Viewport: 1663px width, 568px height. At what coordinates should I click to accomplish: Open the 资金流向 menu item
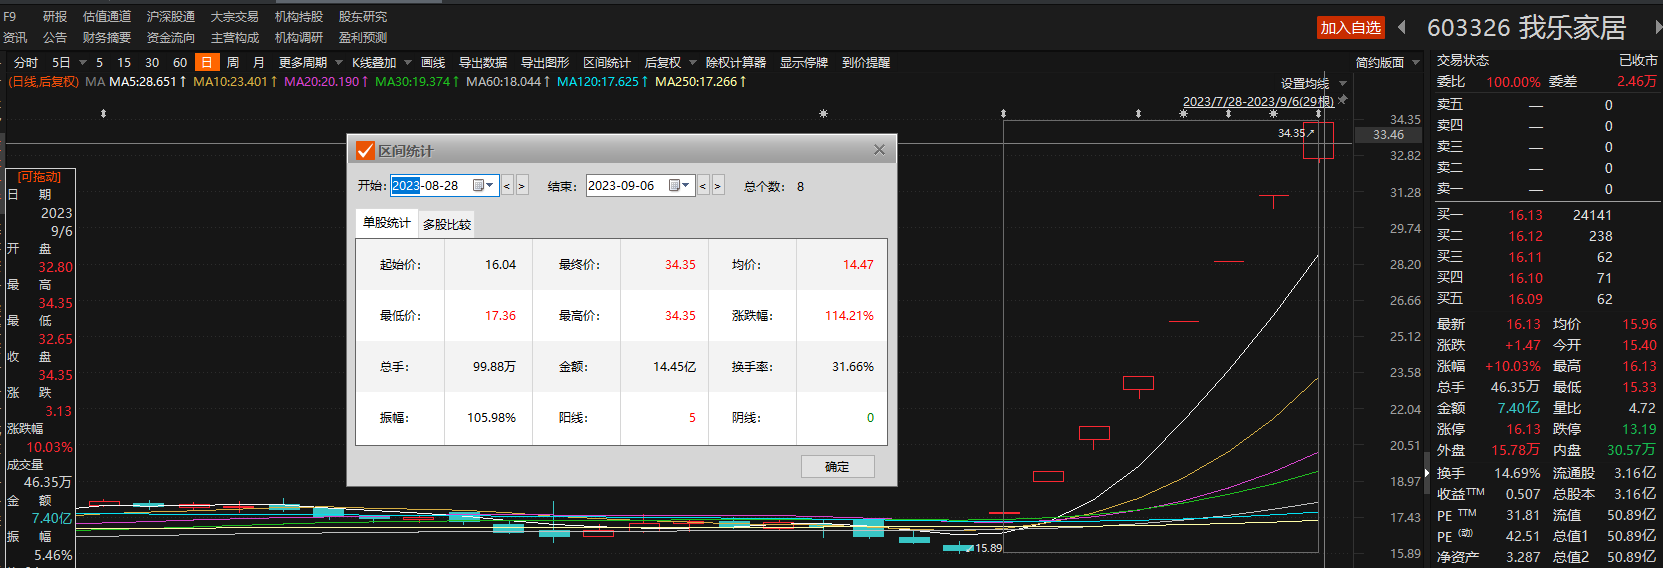click(x=170, y=37)
